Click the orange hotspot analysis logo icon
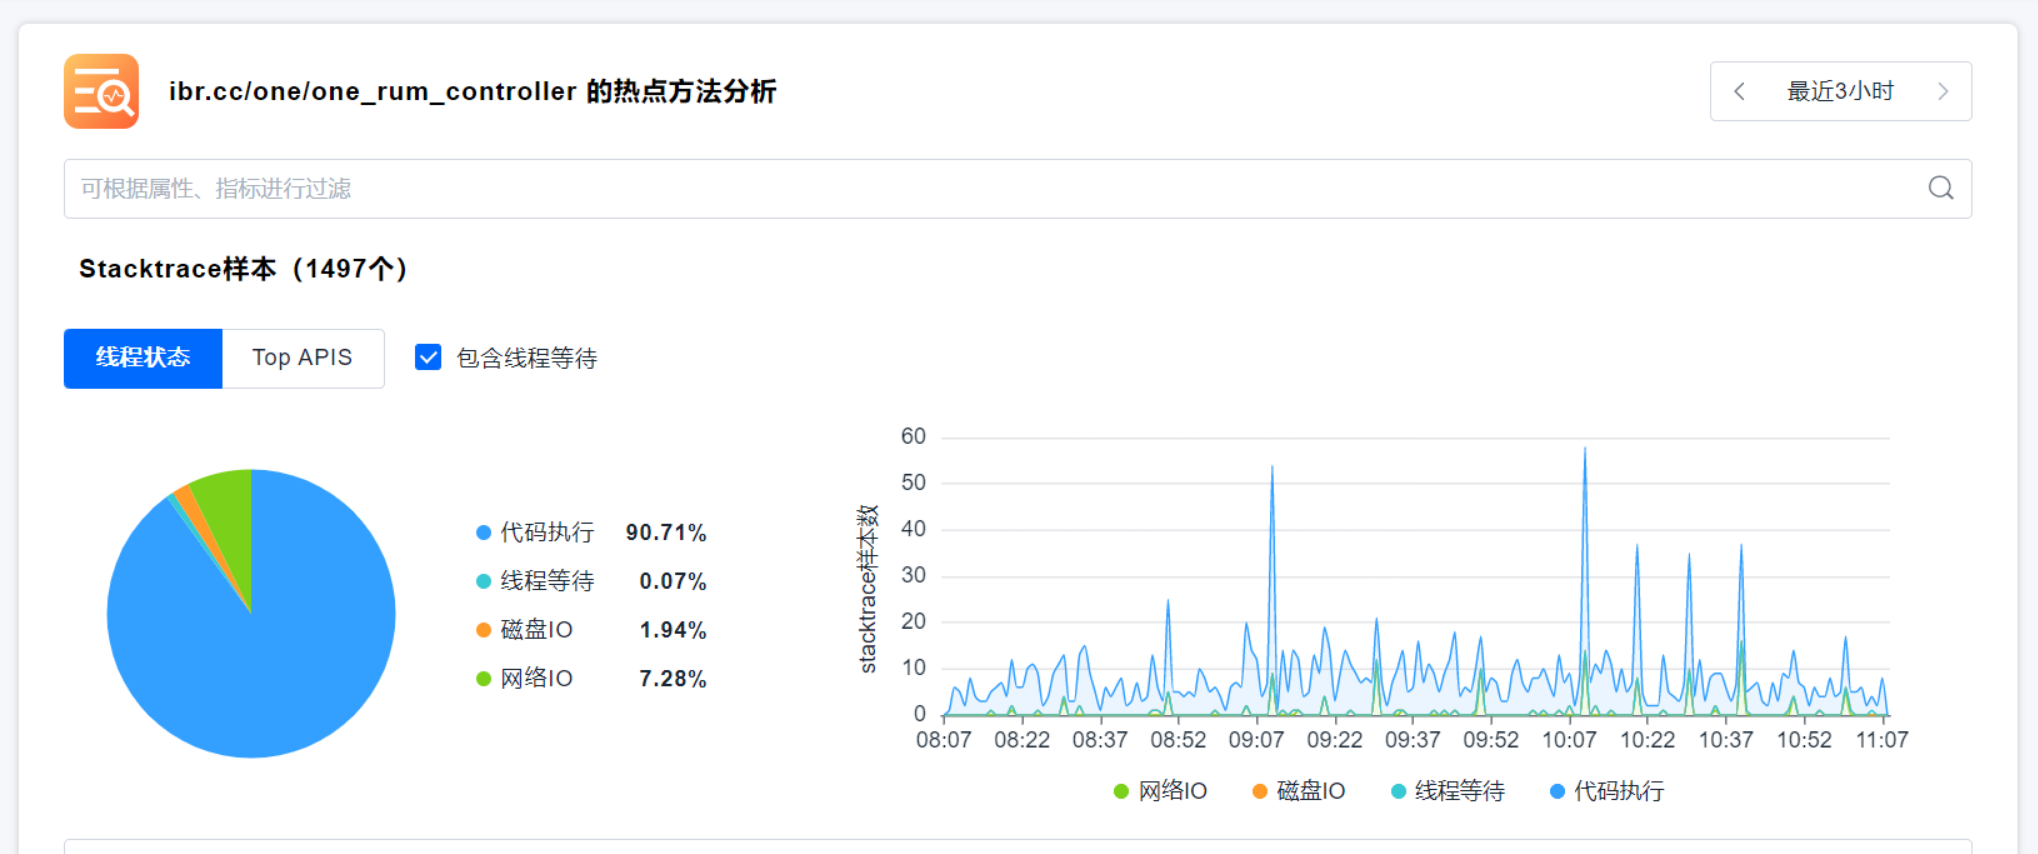This screenshot has height=854, width=2038. click(101, 91)
